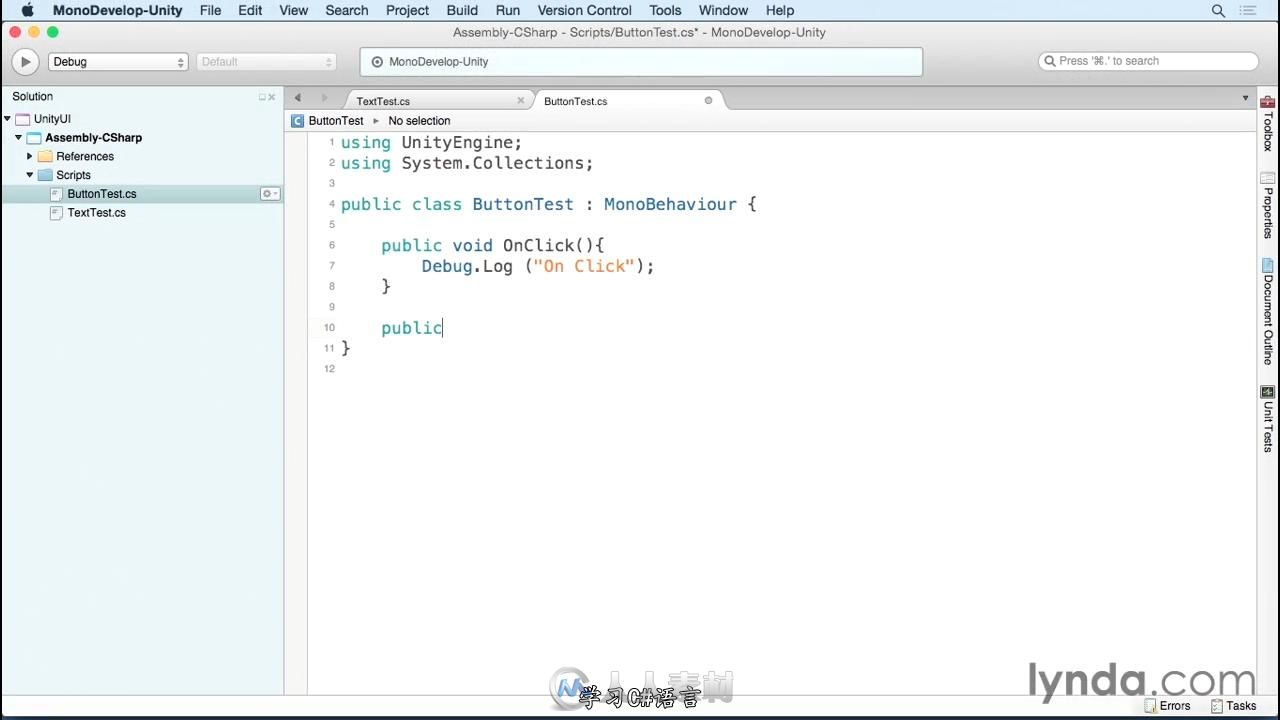Open the Search menu

tap(347, 10)
